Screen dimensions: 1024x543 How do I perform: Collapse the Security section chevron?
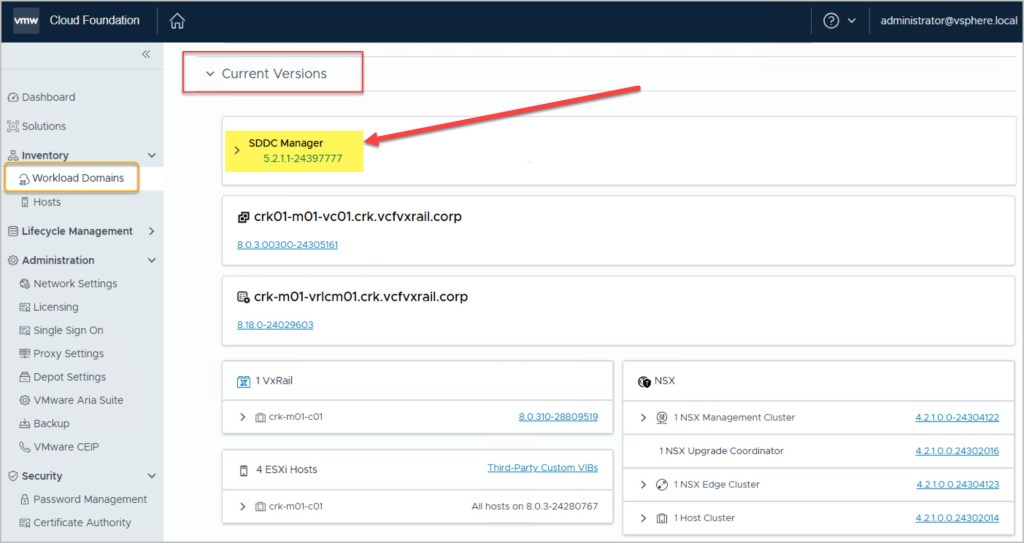pyautogui.click(x=152, y=476)
